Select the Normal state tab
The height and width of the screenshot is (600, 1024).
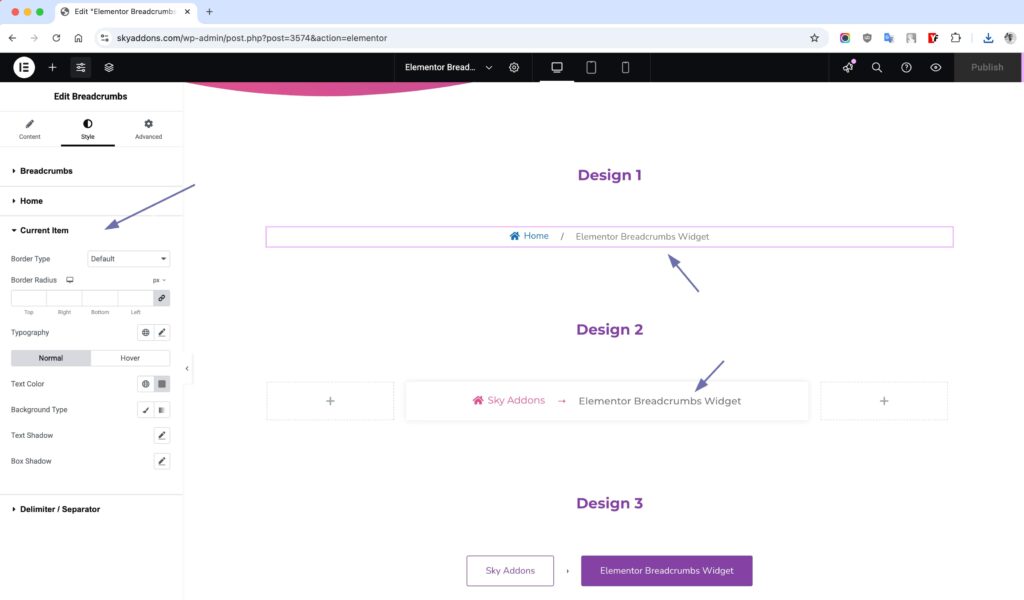point(51,358)
